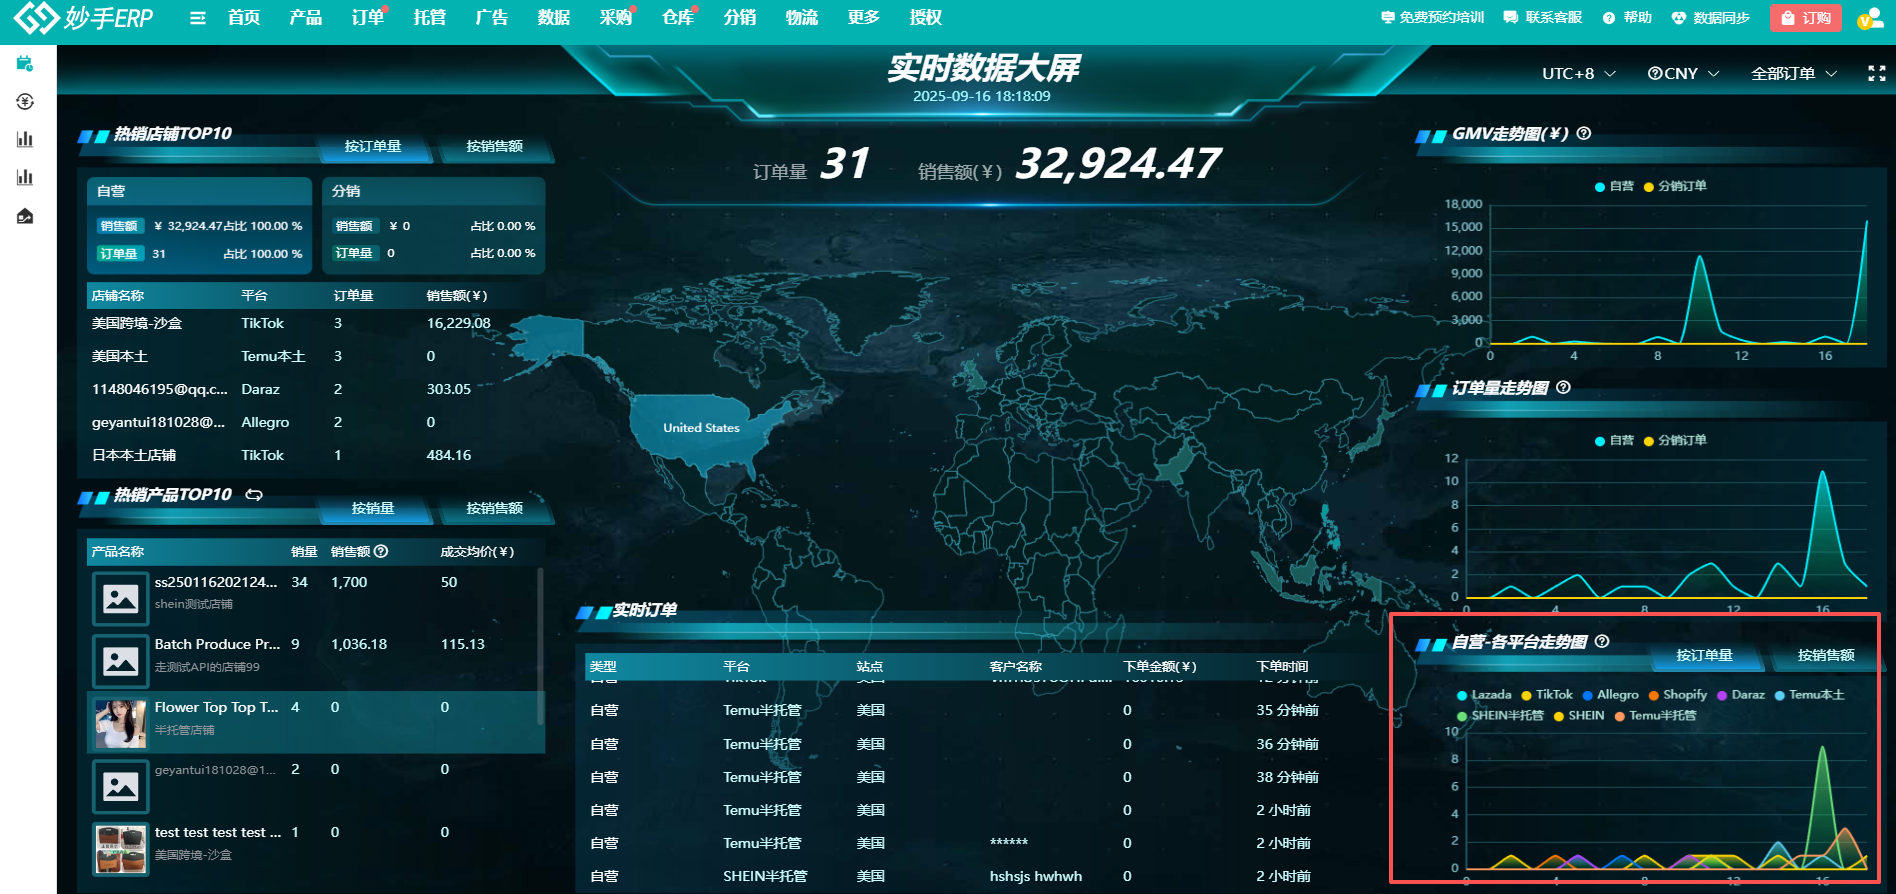Open the UTC+8 timezone dropdown
This screenshot has height=894, width=1896.
(x=1579, y=74)
